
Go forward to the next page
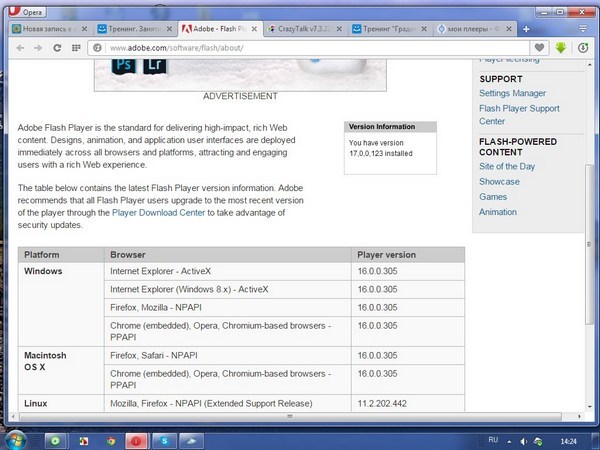tap(38, 48)
